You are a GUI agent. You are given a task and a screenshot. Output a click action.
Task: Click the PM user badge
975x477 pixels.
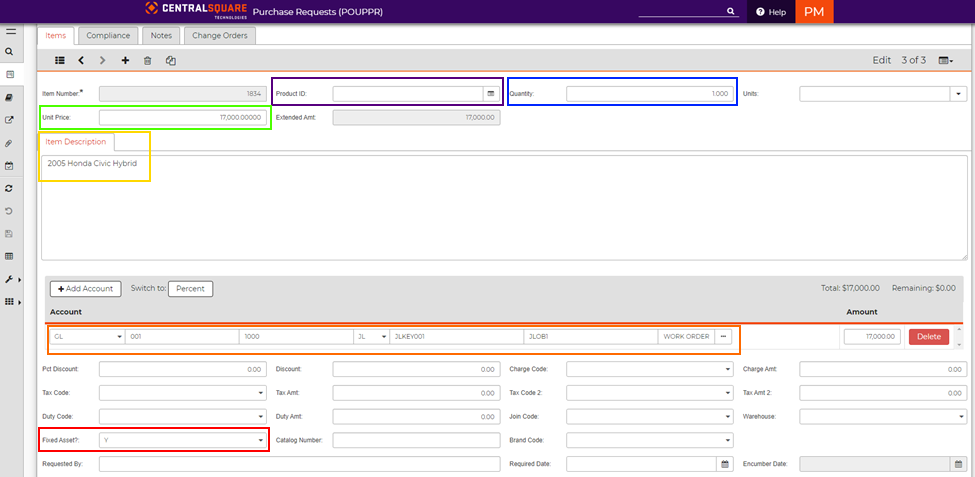tap(814, 12)
